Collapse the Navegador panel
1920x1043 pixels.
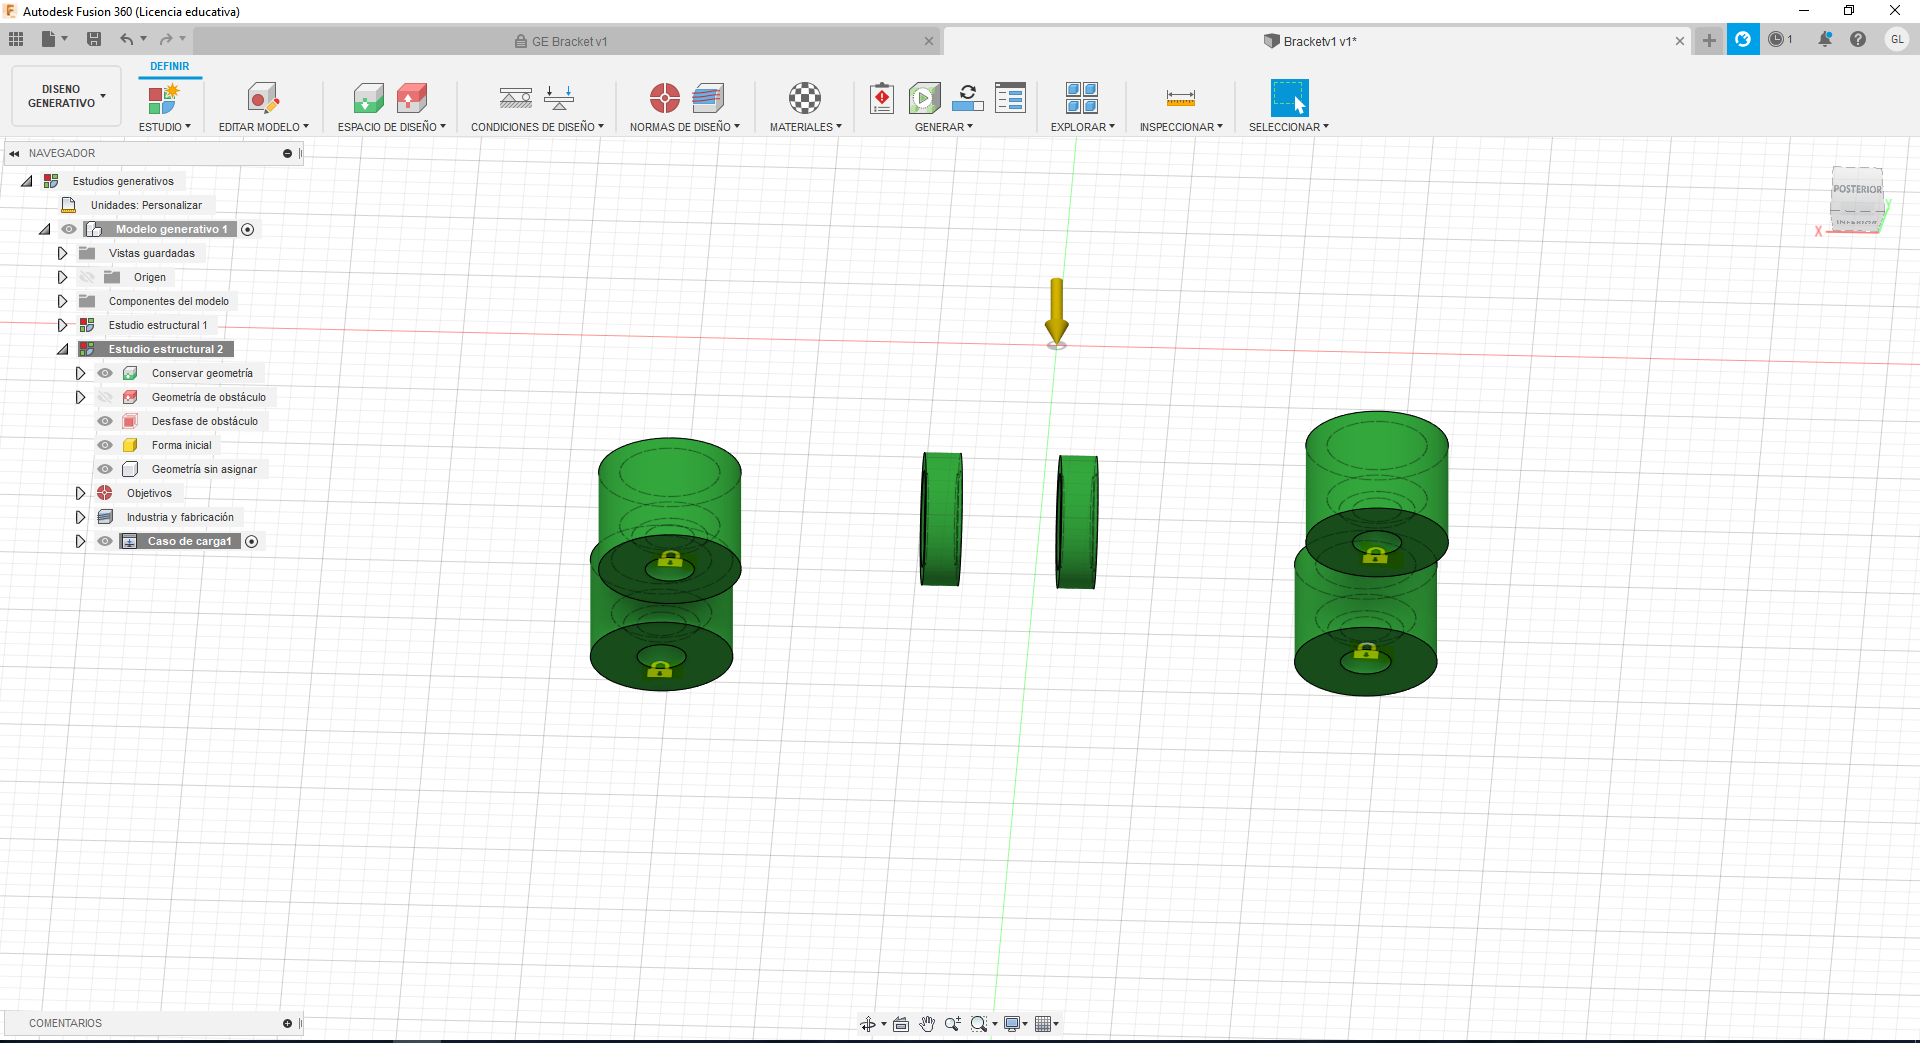click(14, 153)
